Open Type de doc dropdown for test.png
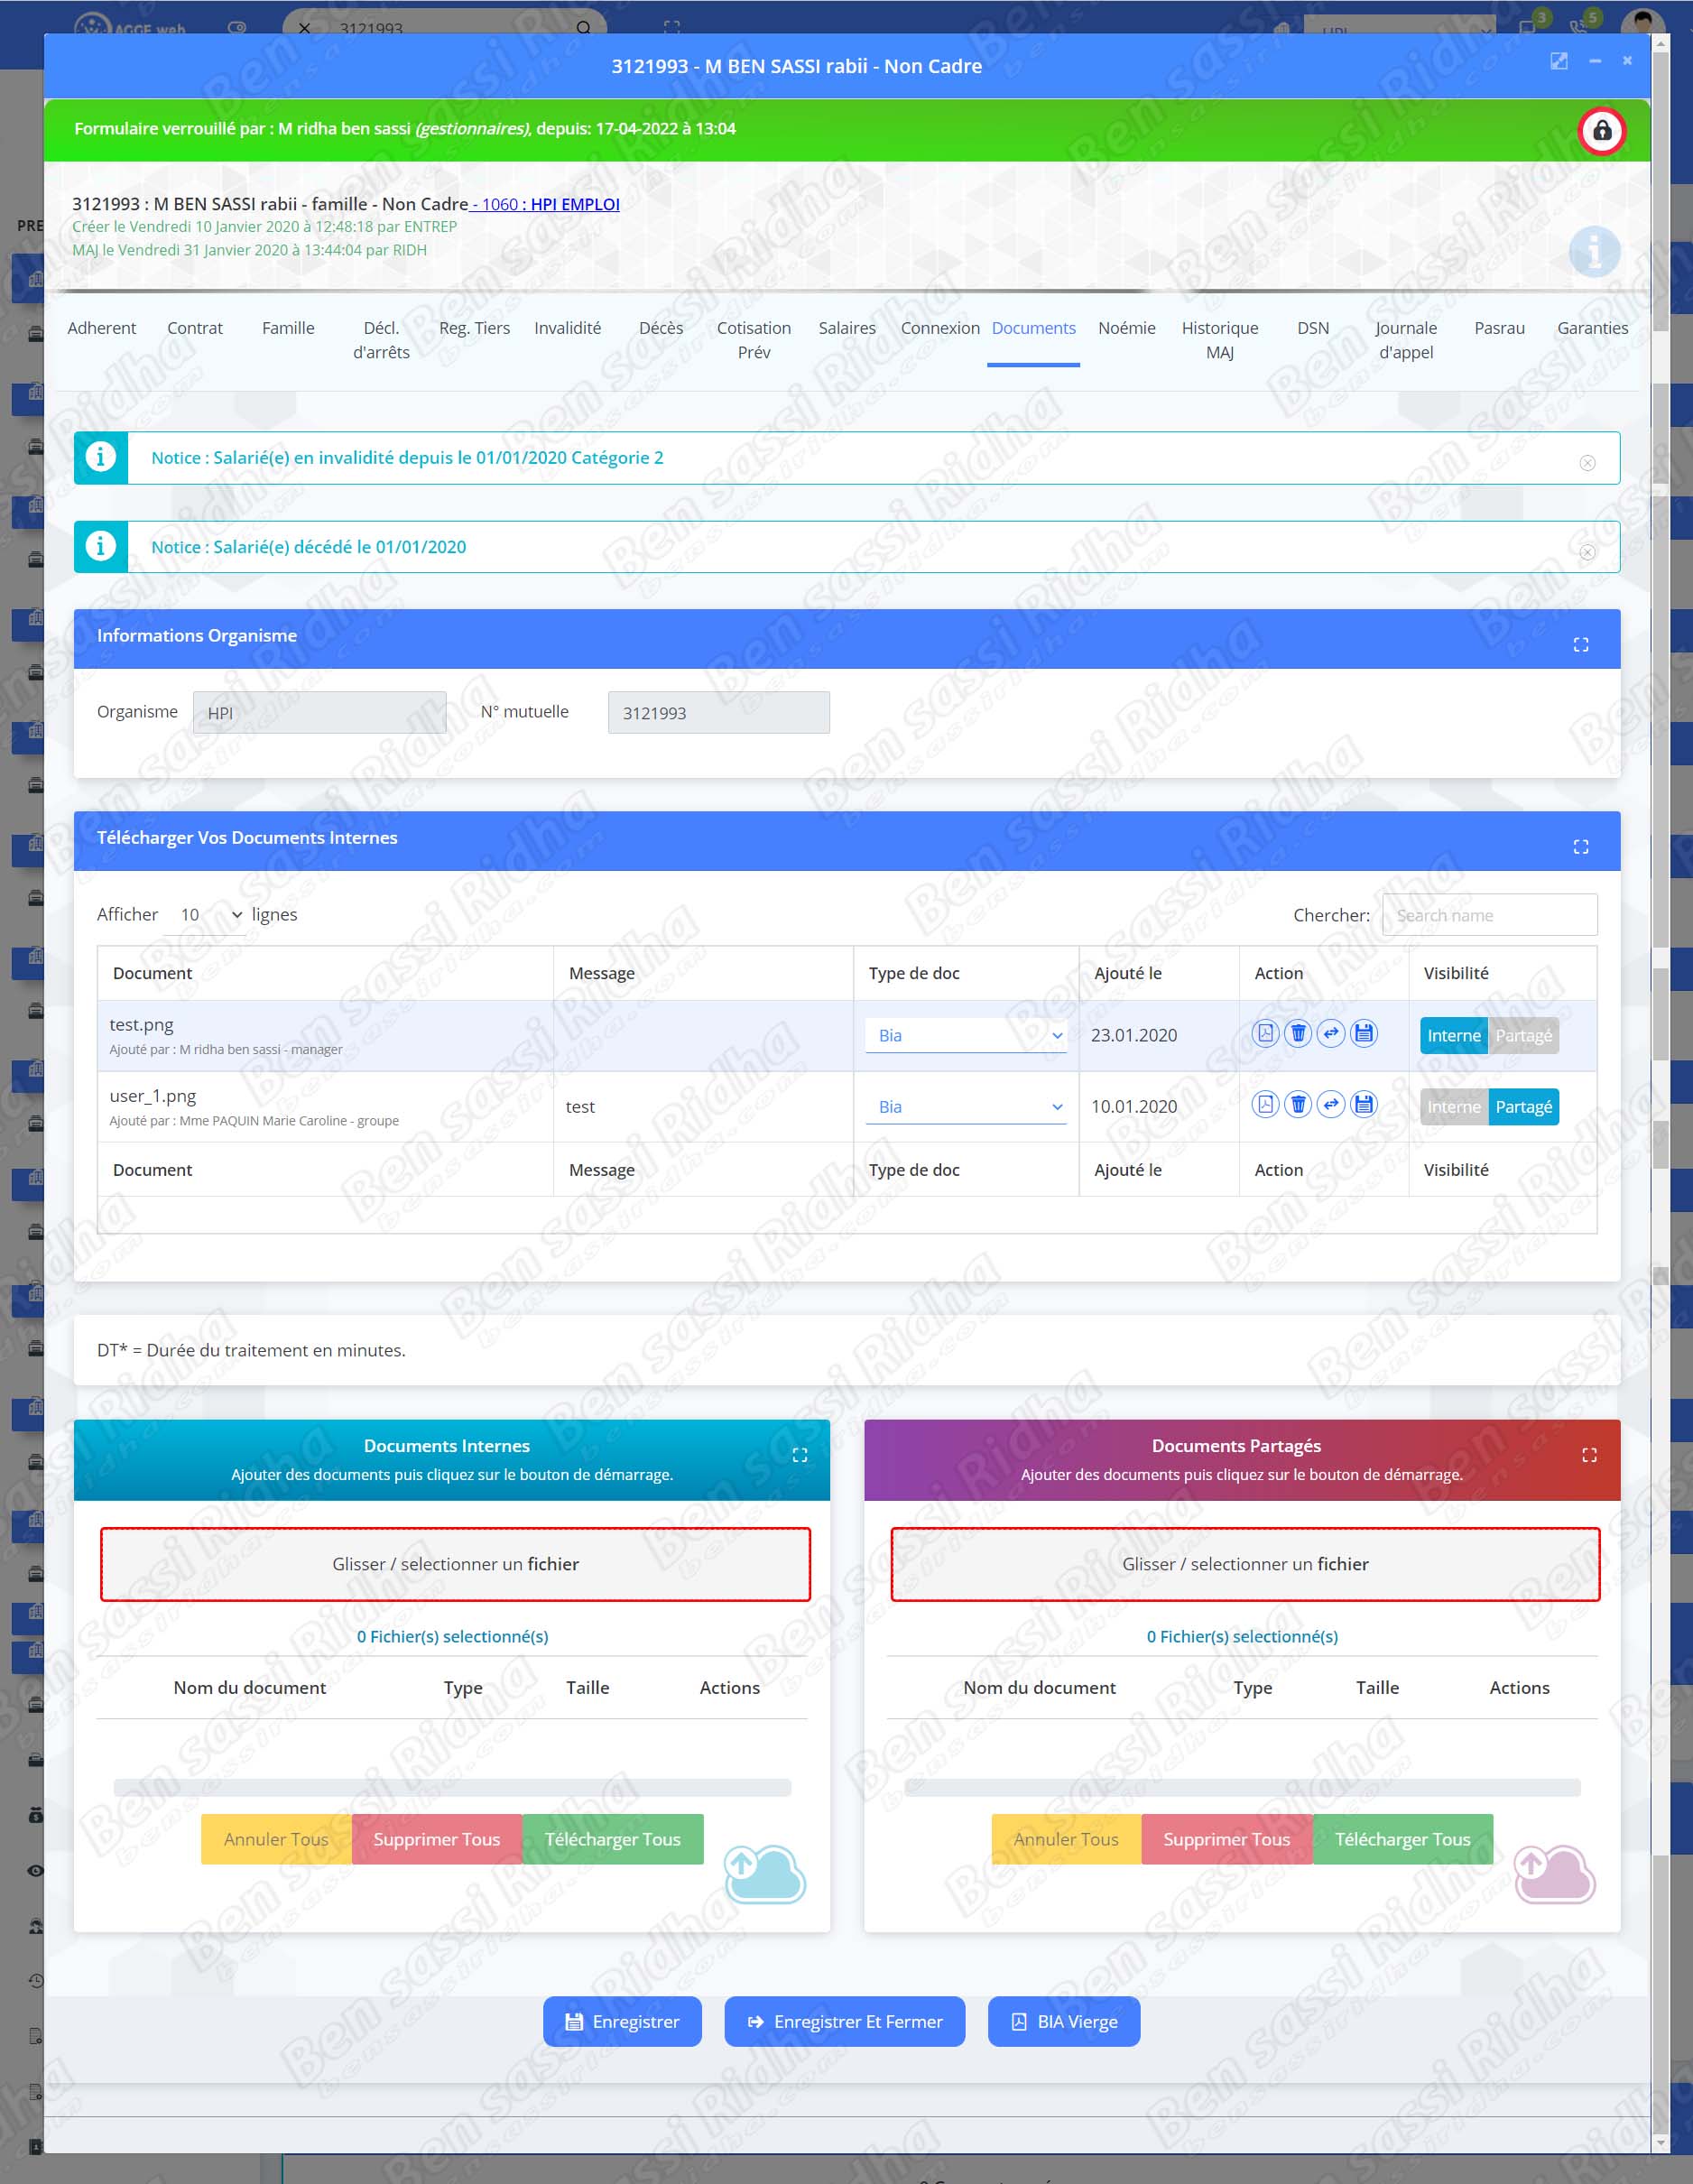The width and height of the screenshot is (1693, 2184). [965, 1036]
